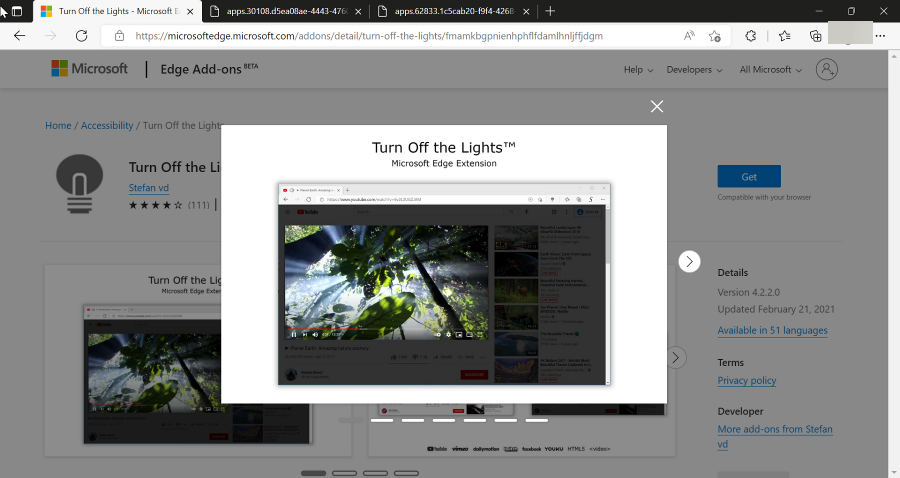Open the Favorites list

click(x=785, y=36)
